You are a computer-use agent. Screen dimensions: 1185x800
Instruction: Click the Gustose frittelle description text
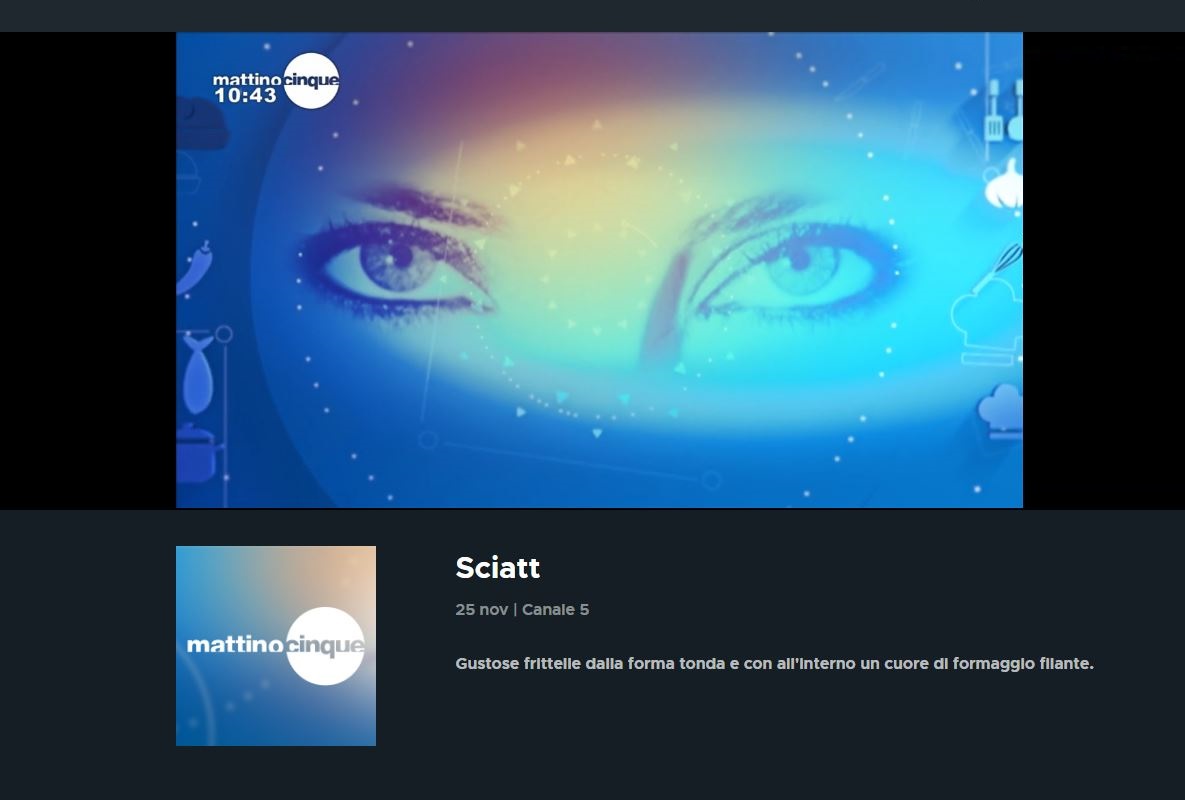point(775,663)
